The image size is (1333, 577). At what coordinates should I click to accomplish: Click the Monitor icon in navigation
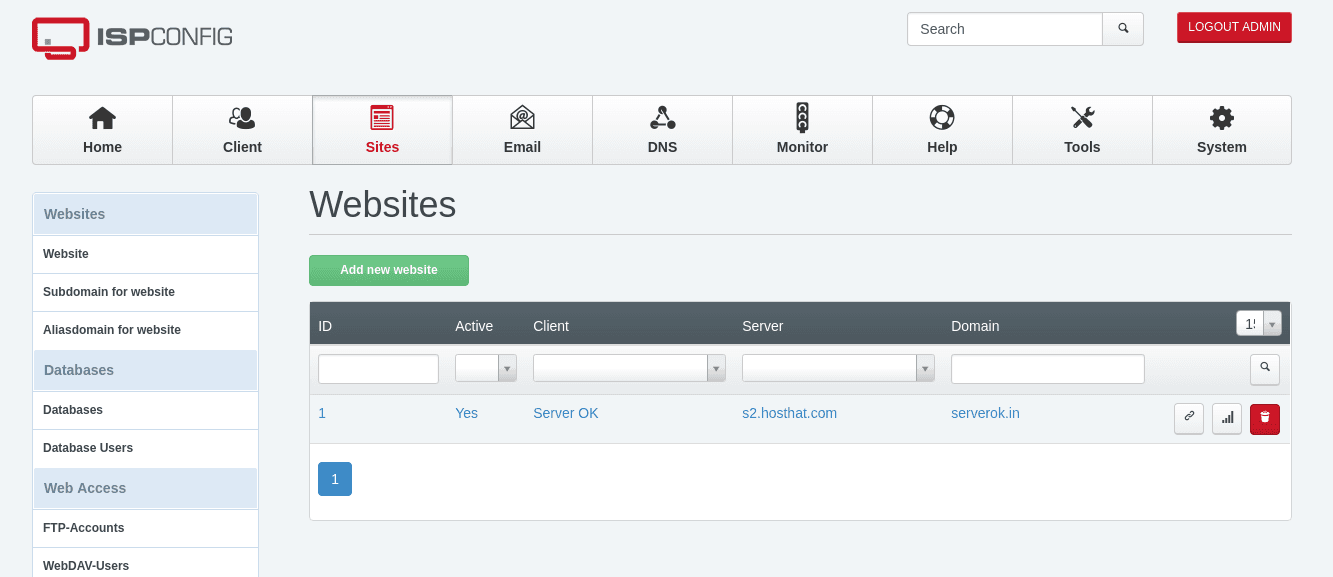[x=802, y=118]
